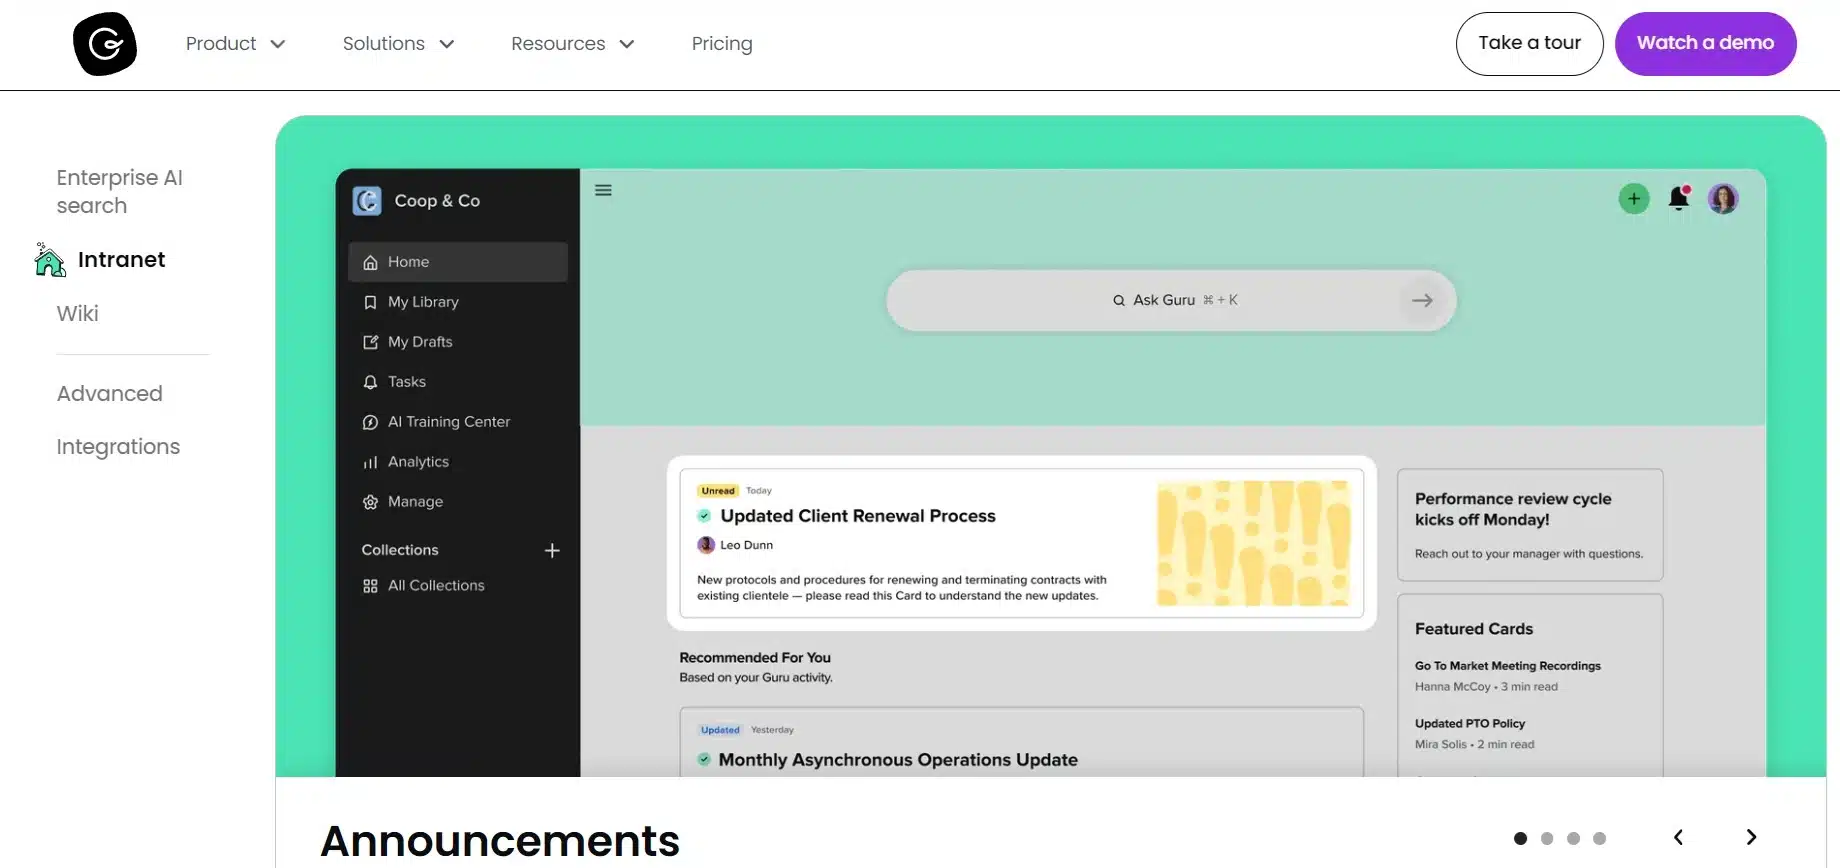Expand the Solutions dropdown menu
The image size is (1840, 868).
point(399,44)
